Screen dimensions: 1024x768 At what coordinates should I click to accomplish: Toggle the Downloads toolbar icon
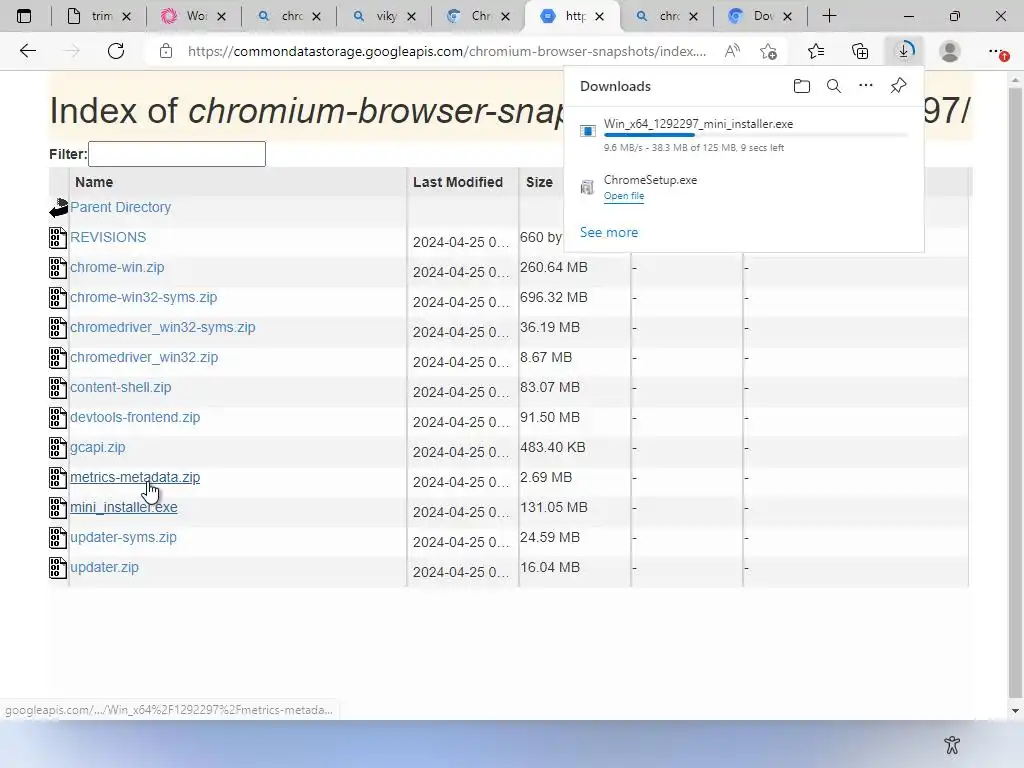click(x=904, y=51)
